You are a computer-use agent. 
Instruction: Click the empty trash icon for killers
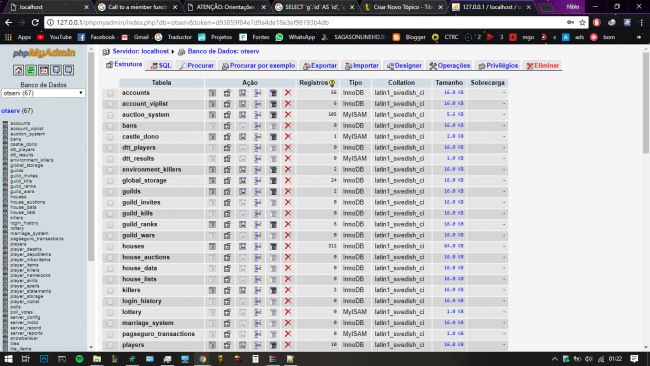[273, 290]
